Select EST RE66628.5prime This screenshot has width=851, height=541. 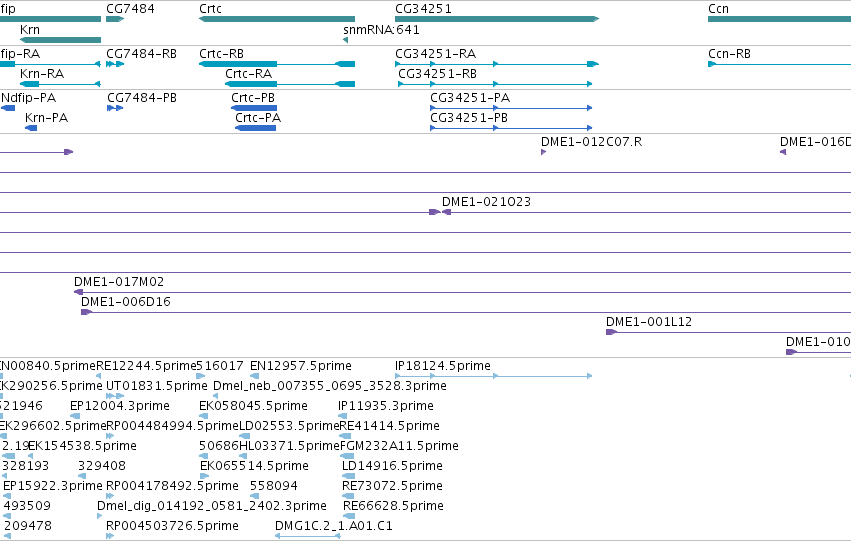tap(393, 506)
